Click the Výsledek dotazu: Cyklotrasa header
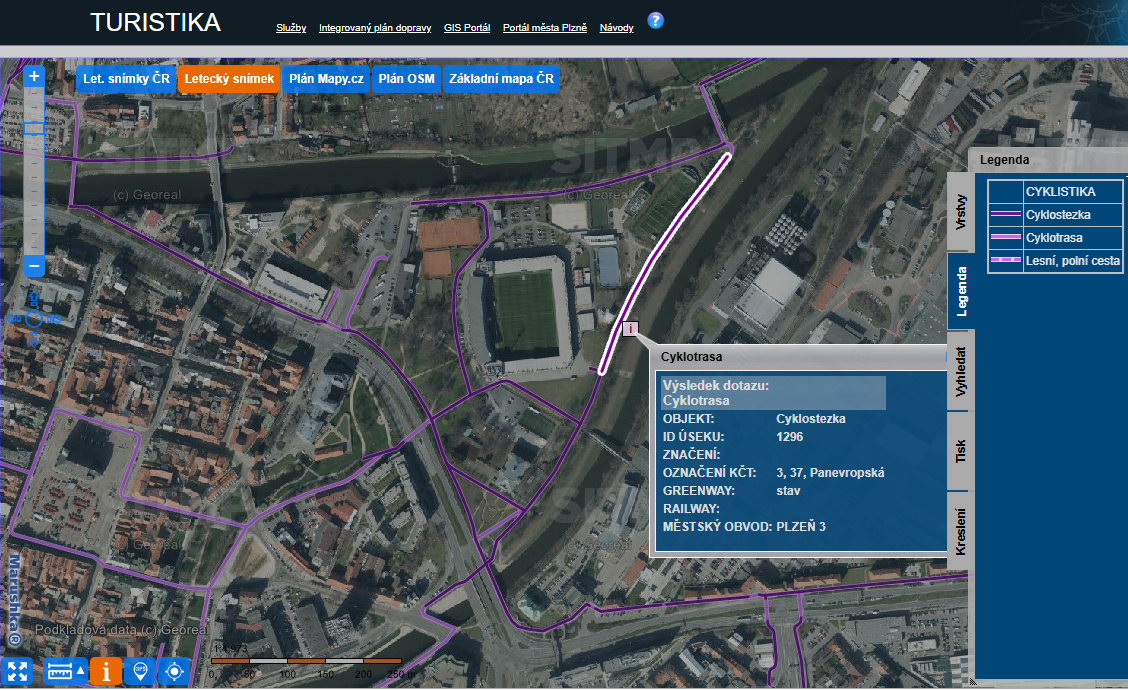1128x691 pixels. click(x=773, y=393)
